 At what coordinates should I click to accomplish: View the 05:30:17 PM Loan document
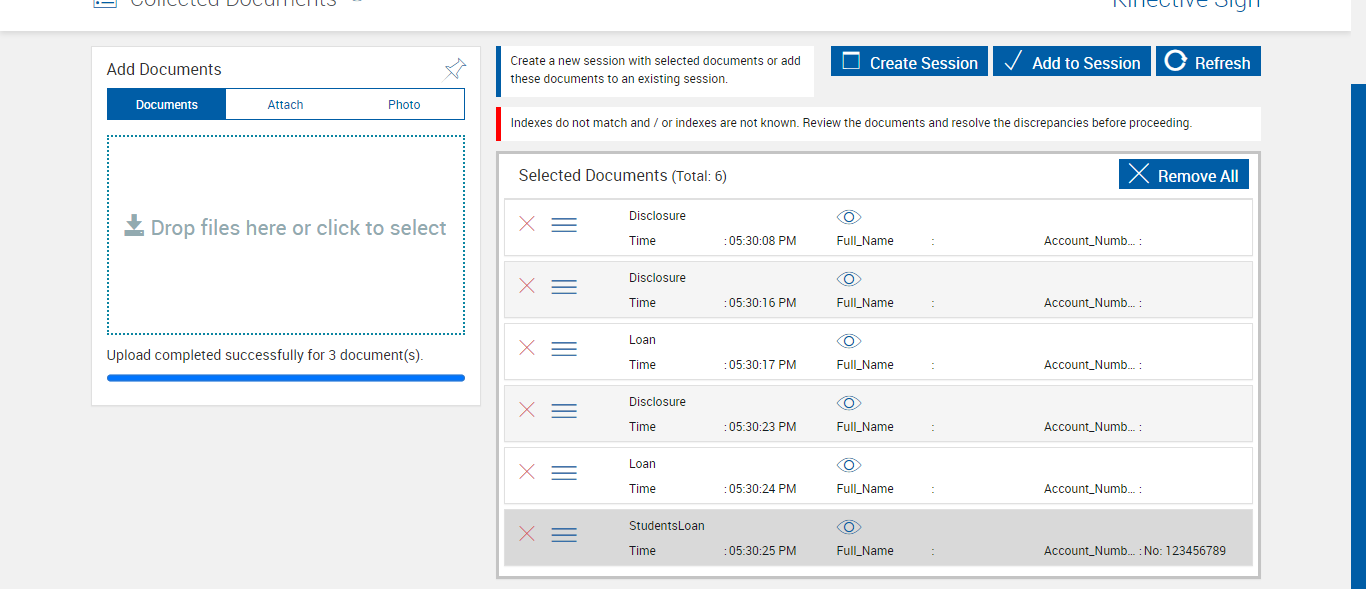849,341
